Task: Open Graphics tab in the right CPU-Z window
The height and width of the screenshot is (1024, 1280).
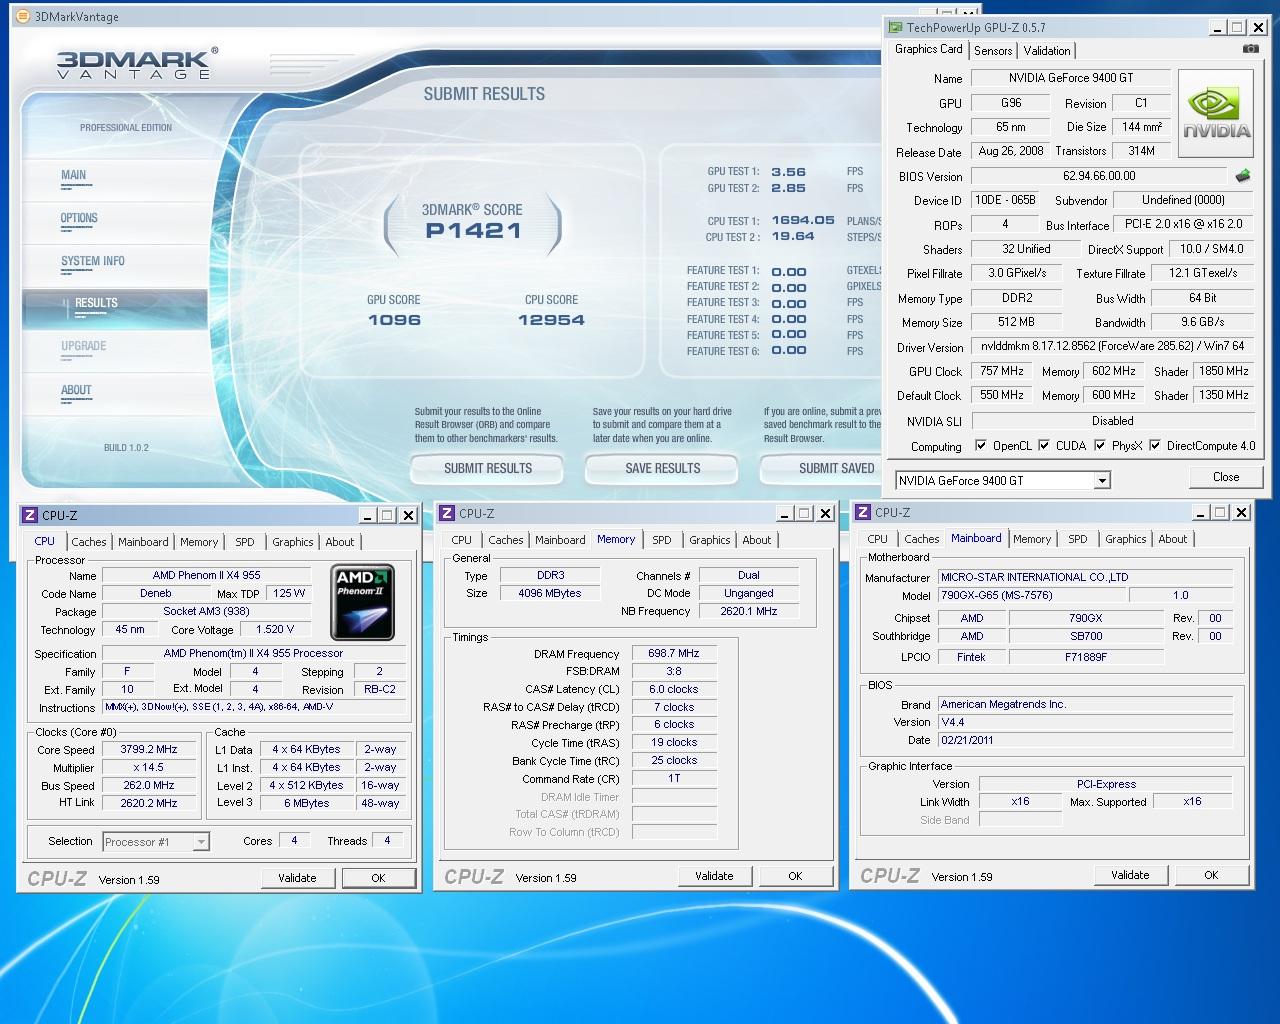Action: point(1126,539)
